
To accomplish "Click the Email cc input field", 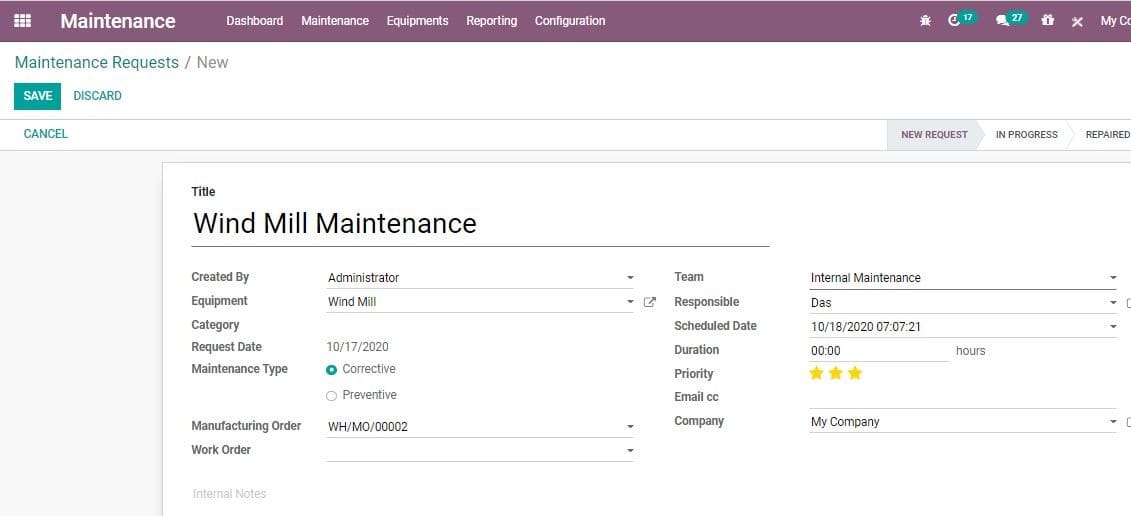I will pos(962,398).
